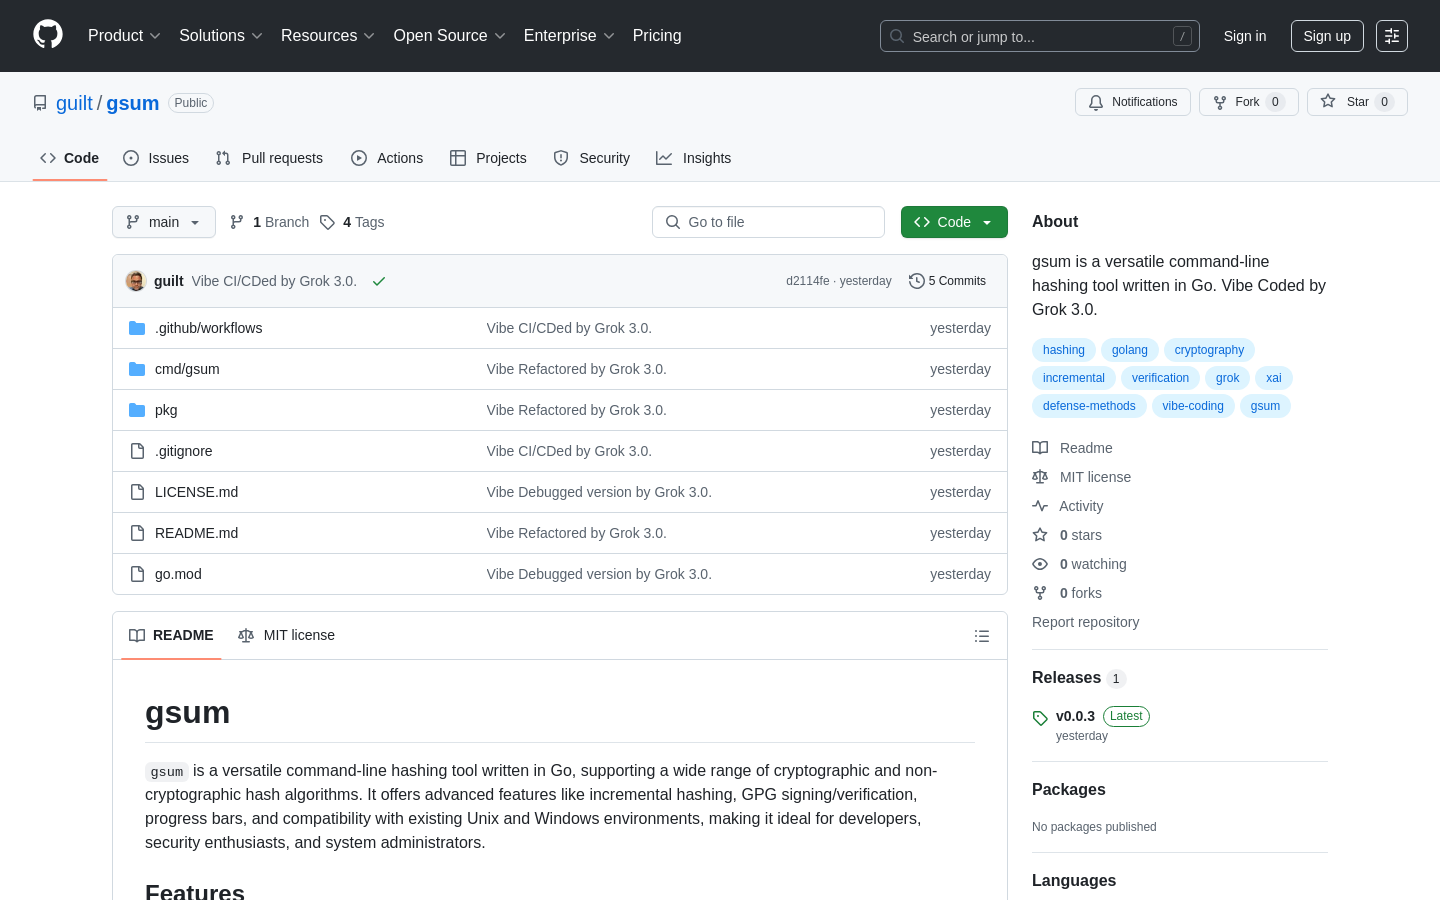Image resolution: width=1440 pixels, height=900 pixels.
Task: Click Sign in
Action: coord(1245,36)
